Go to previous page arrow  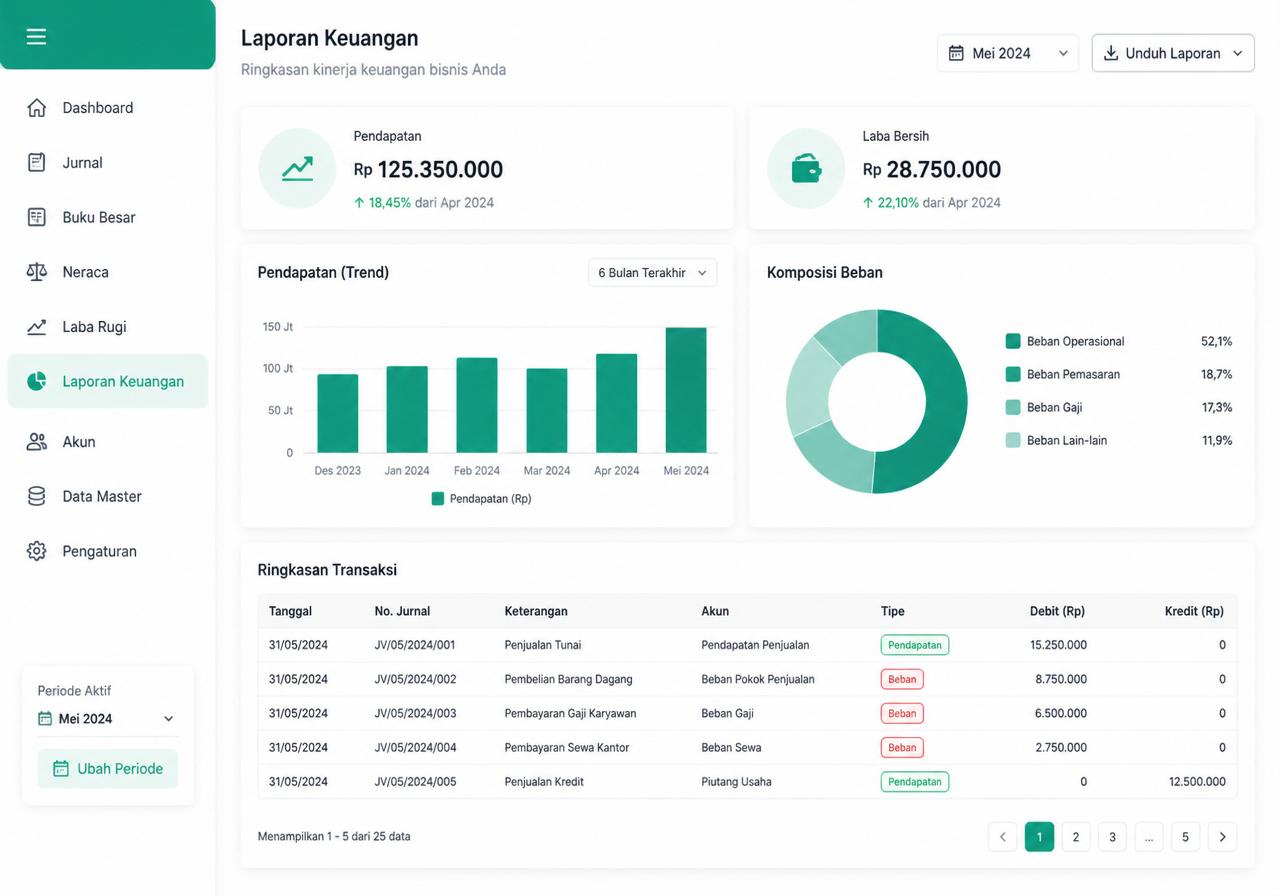[1002, 837]
